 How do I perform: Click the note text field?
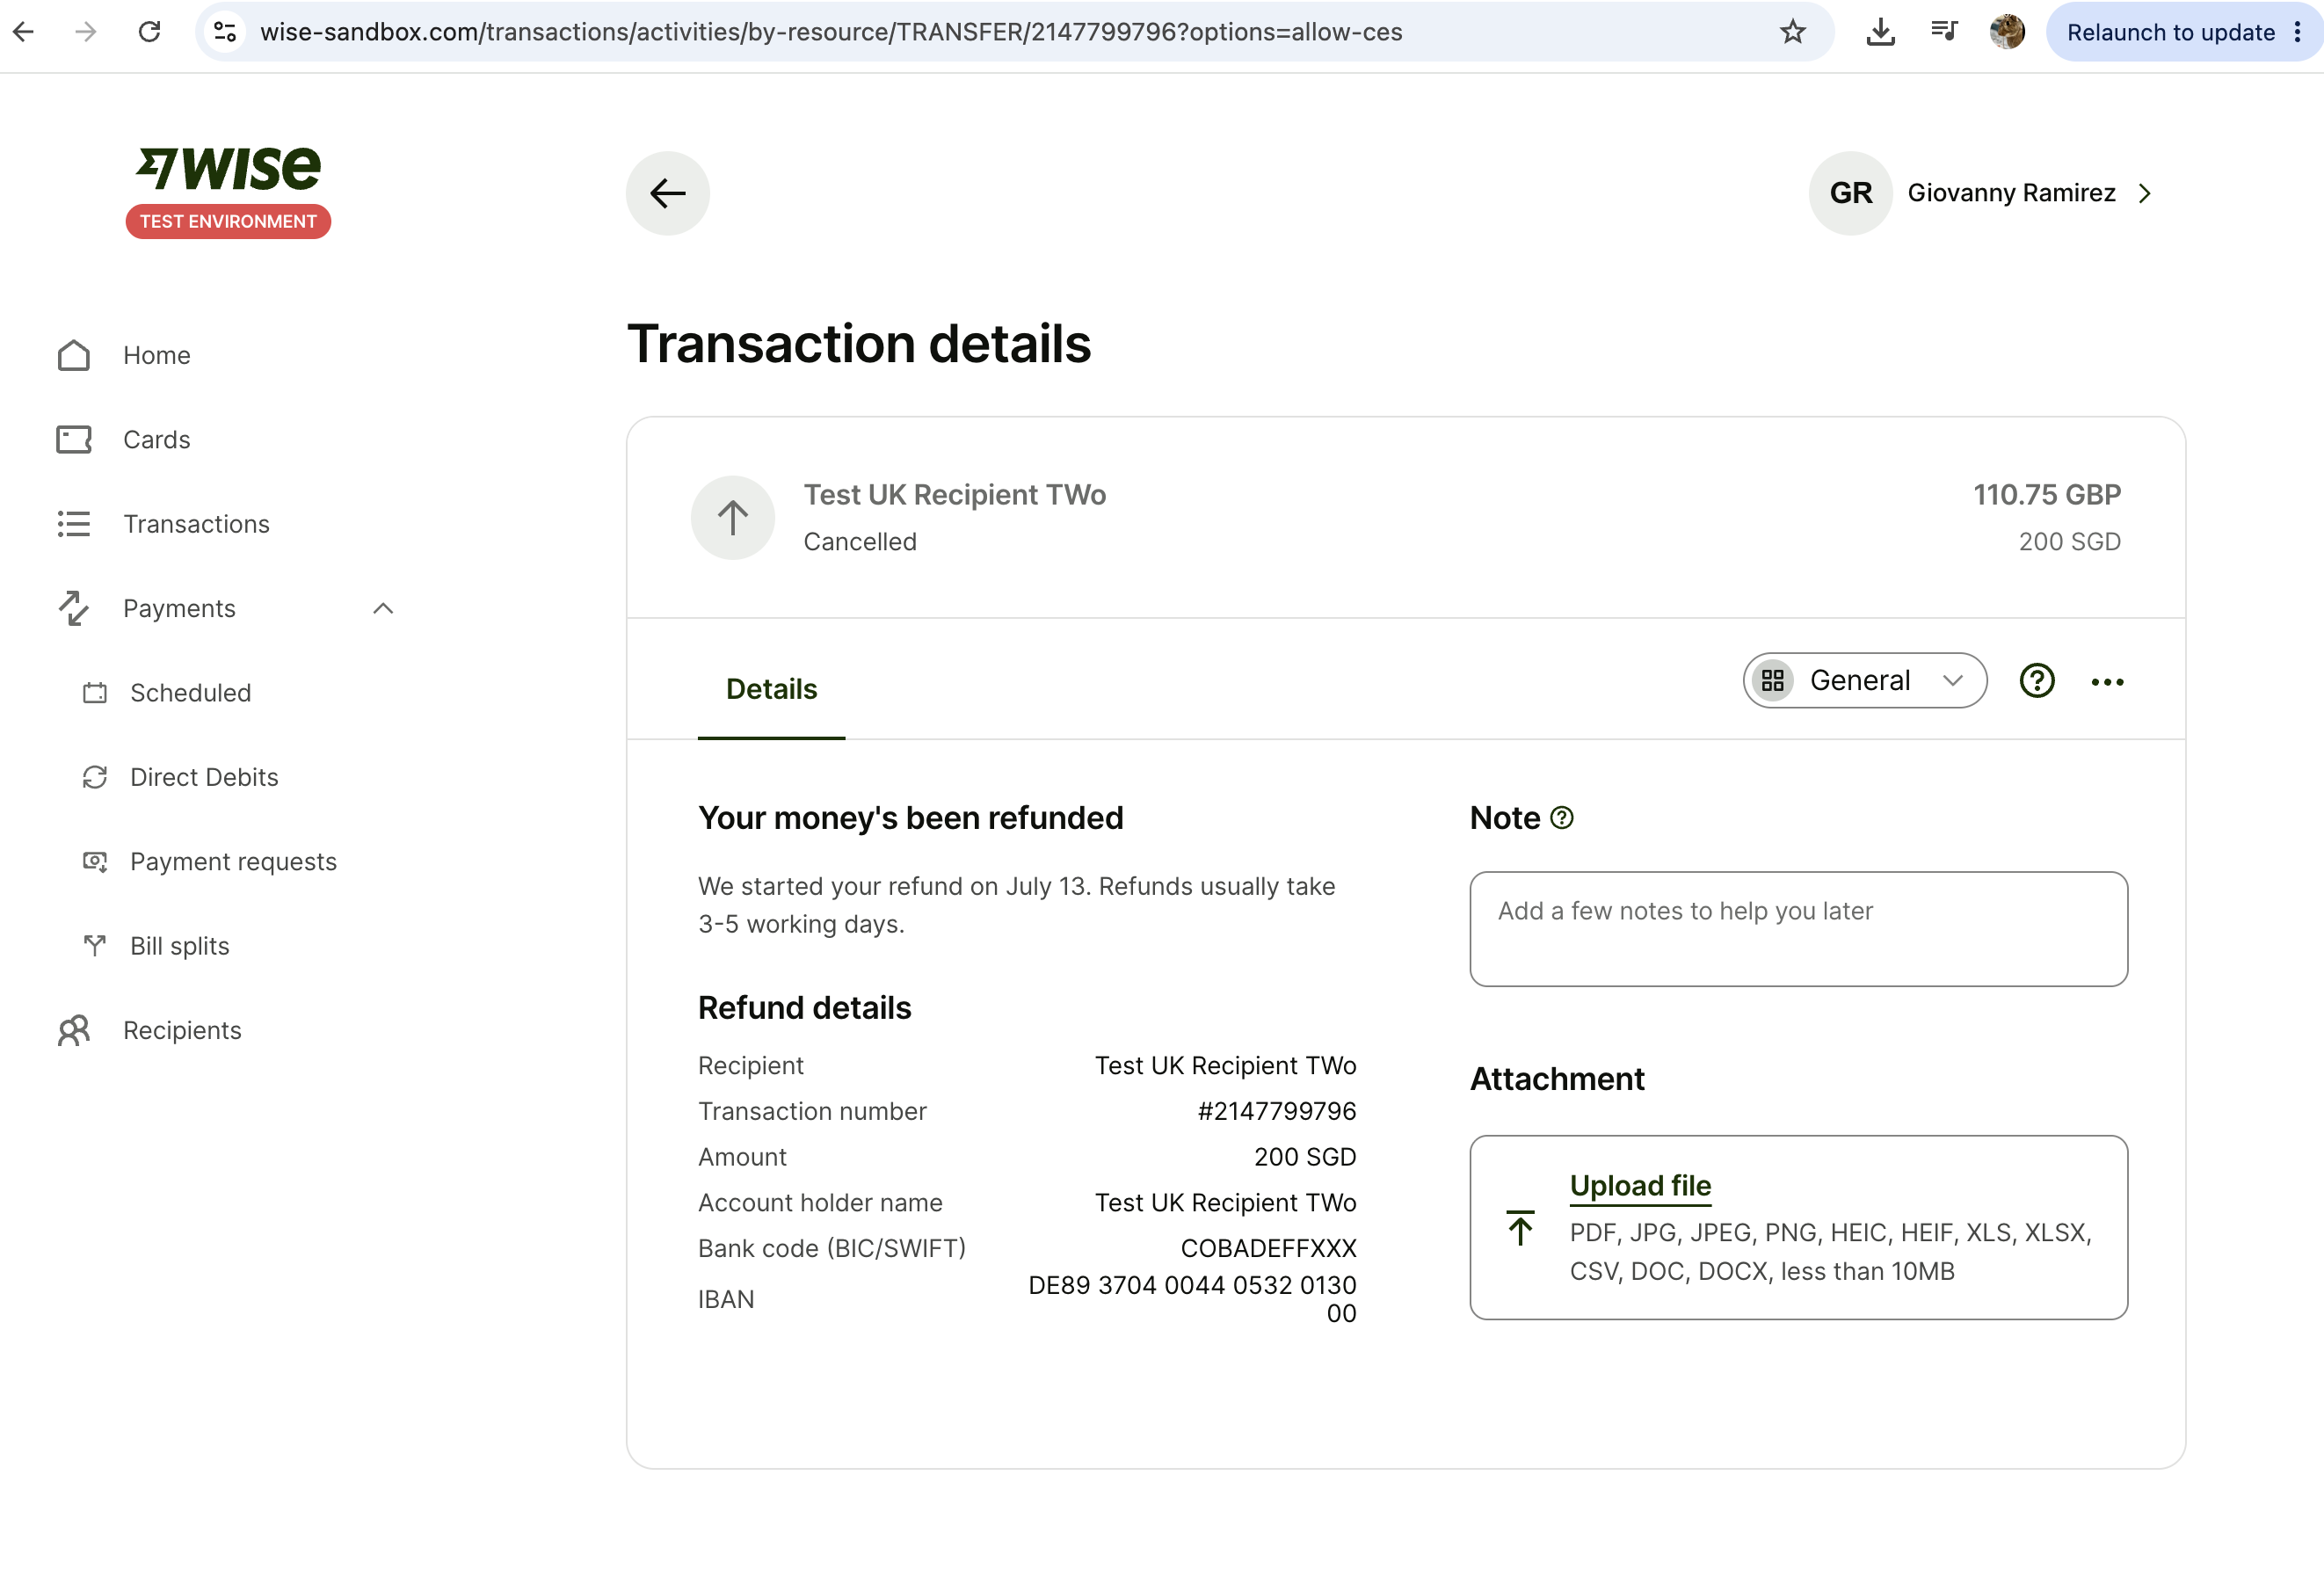coord(1798,929)
